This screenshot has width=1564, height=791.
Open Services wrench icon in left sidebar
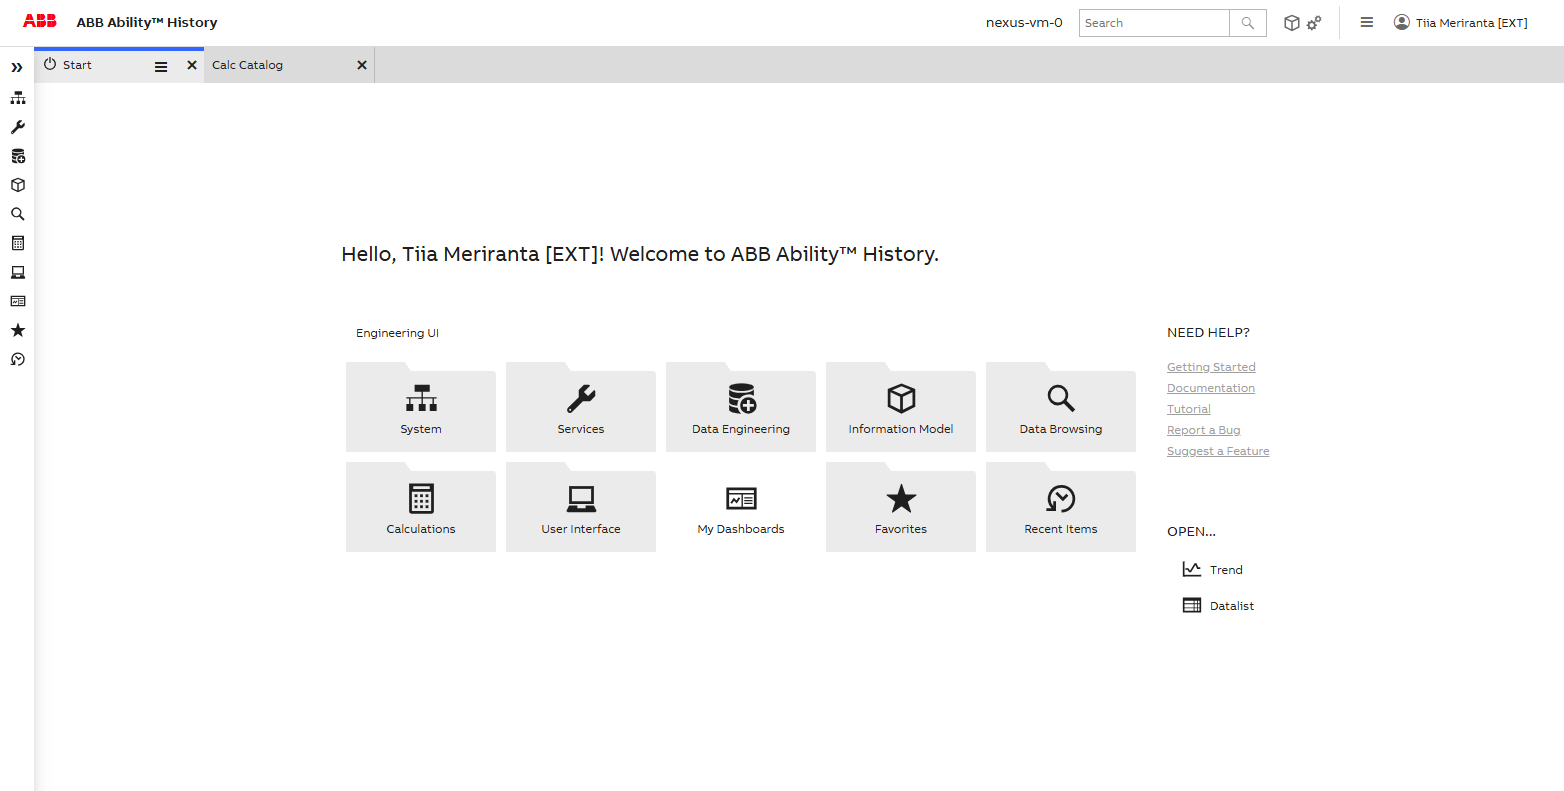(x=17, y=127)
